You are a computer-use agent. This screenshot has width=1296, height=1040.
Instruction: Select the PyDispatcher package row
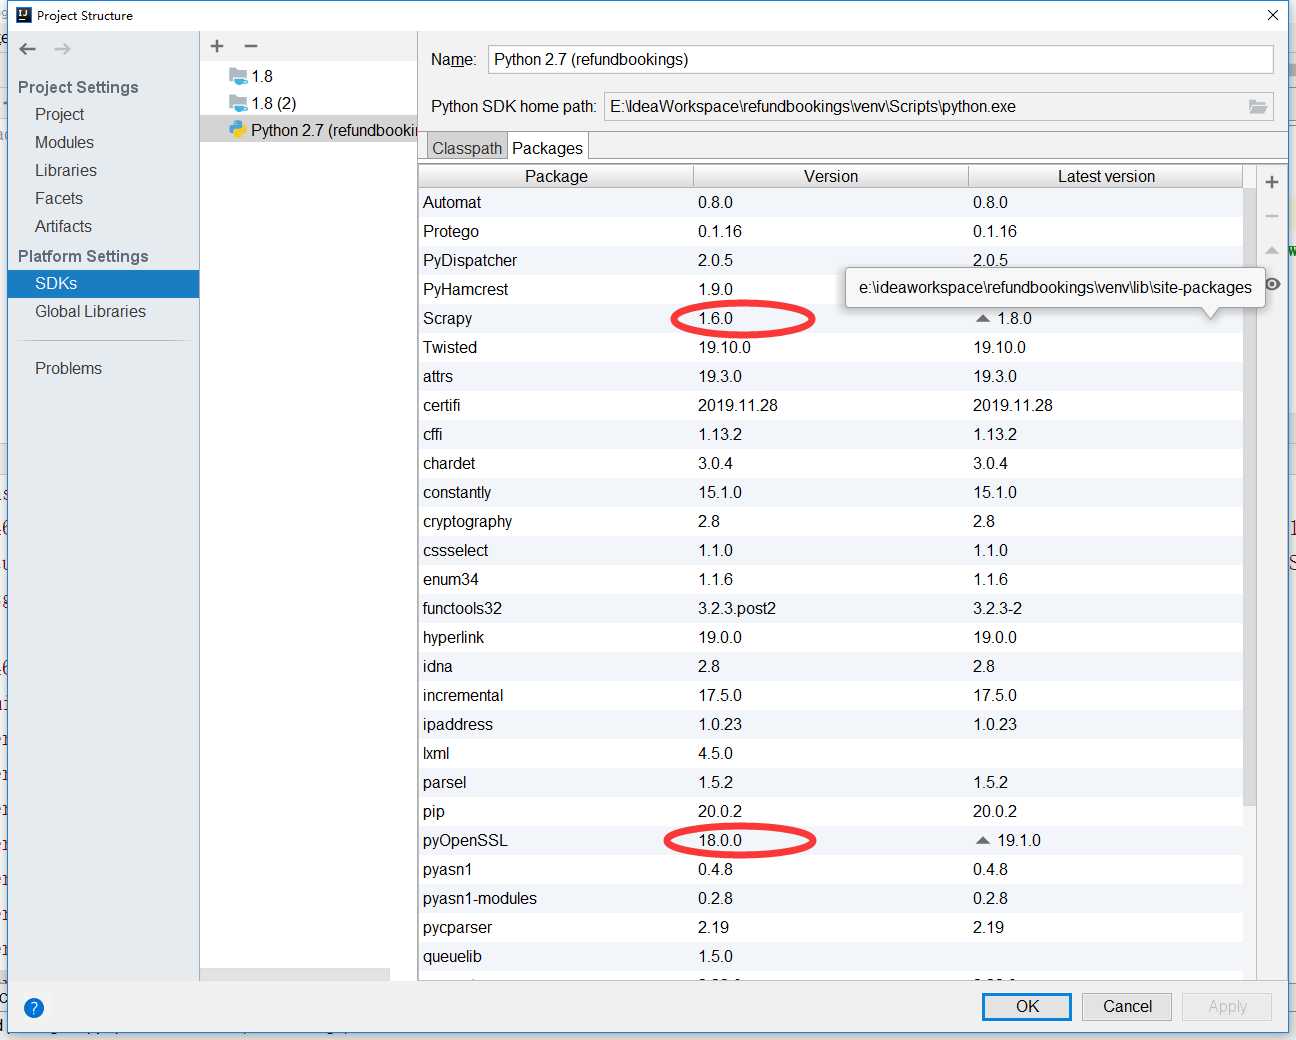pyautogui.click(x=831, y=260)
